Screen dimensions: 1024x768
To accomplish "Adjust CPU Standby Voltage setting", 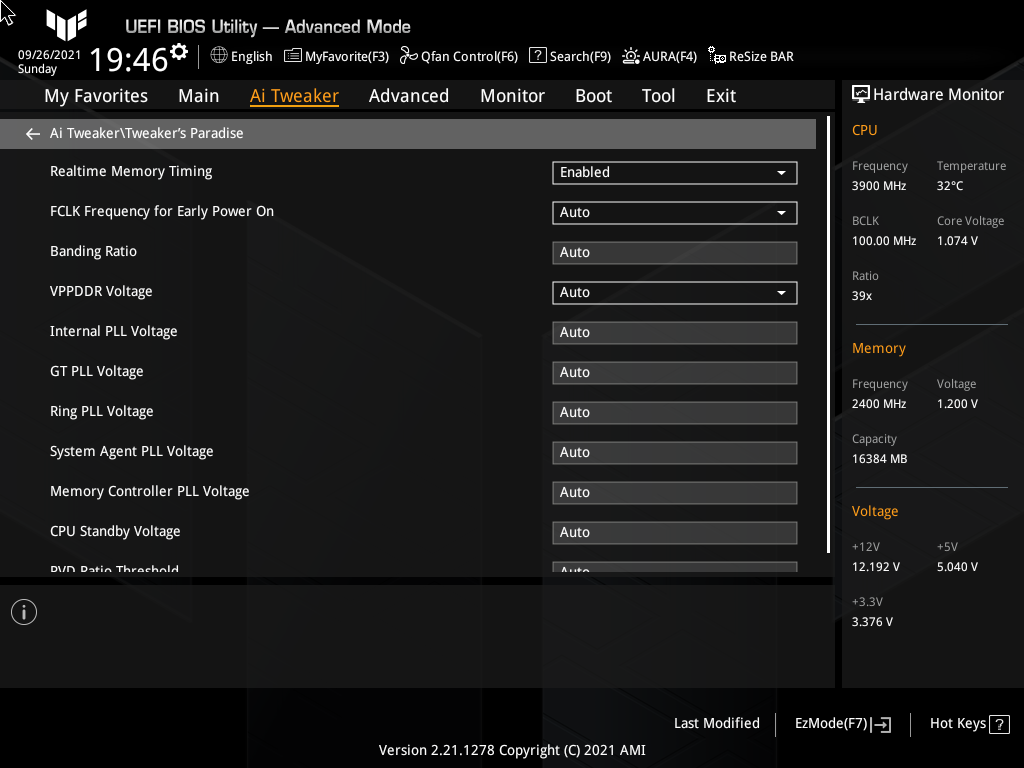I will pos(674,532).
